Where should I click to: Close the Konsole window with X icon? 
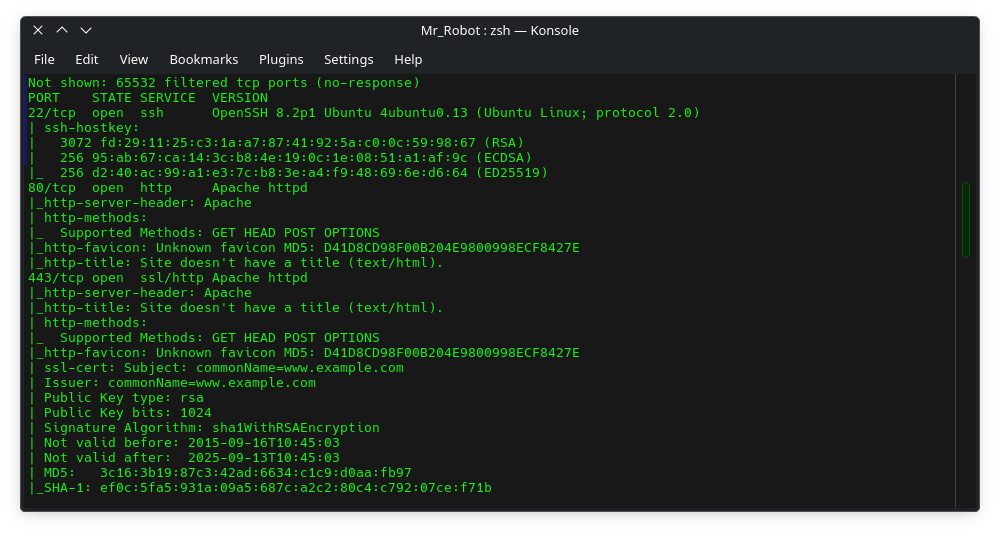click(38, 30)
